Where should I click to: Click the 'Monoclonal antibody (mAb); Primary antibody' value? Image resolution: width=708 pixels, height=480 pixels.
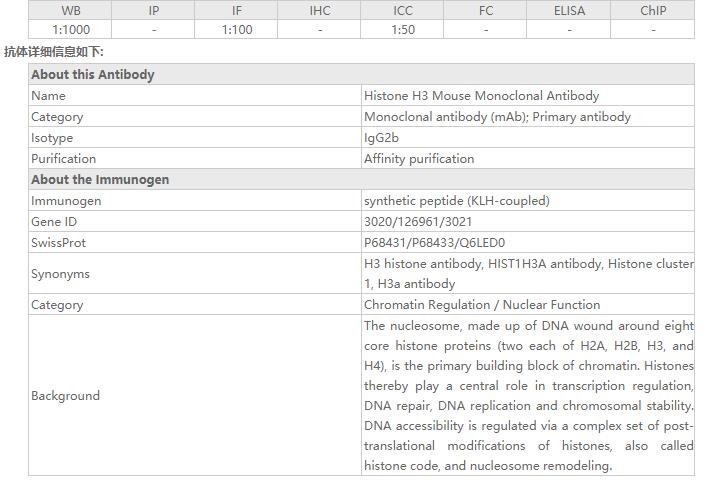(497, 117)
